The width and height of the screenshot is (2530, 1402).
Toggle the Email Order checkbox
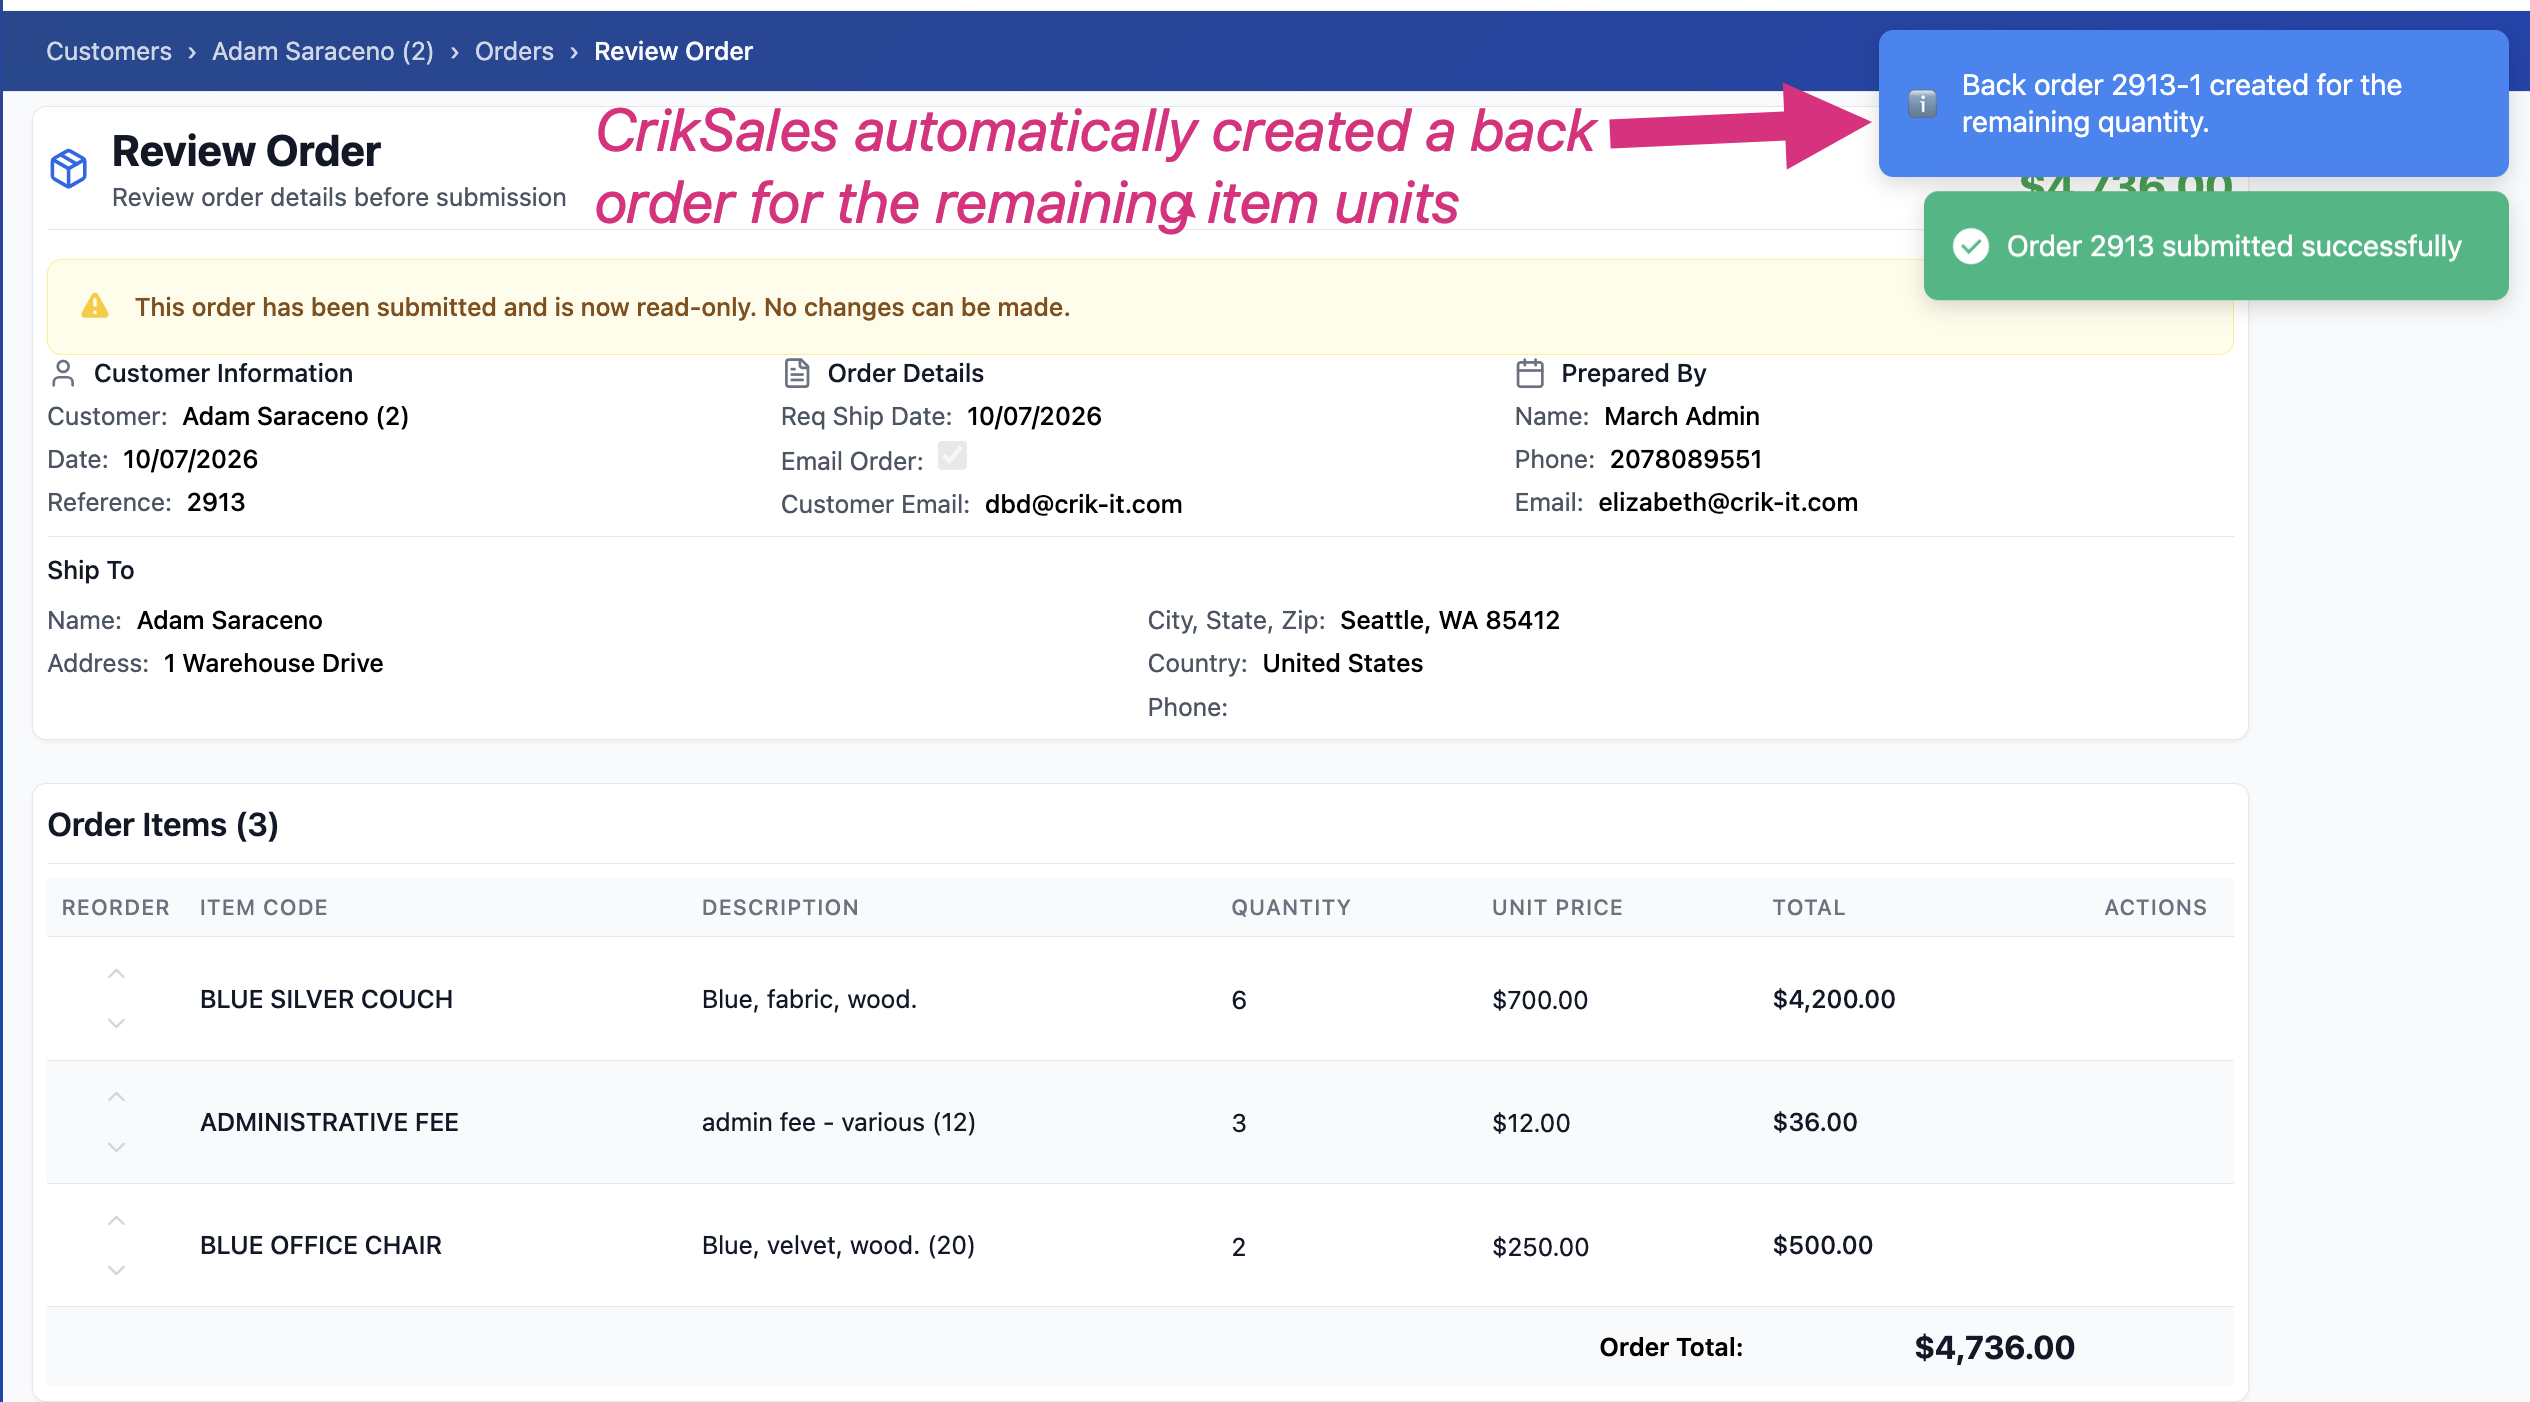tap(952, 456)
